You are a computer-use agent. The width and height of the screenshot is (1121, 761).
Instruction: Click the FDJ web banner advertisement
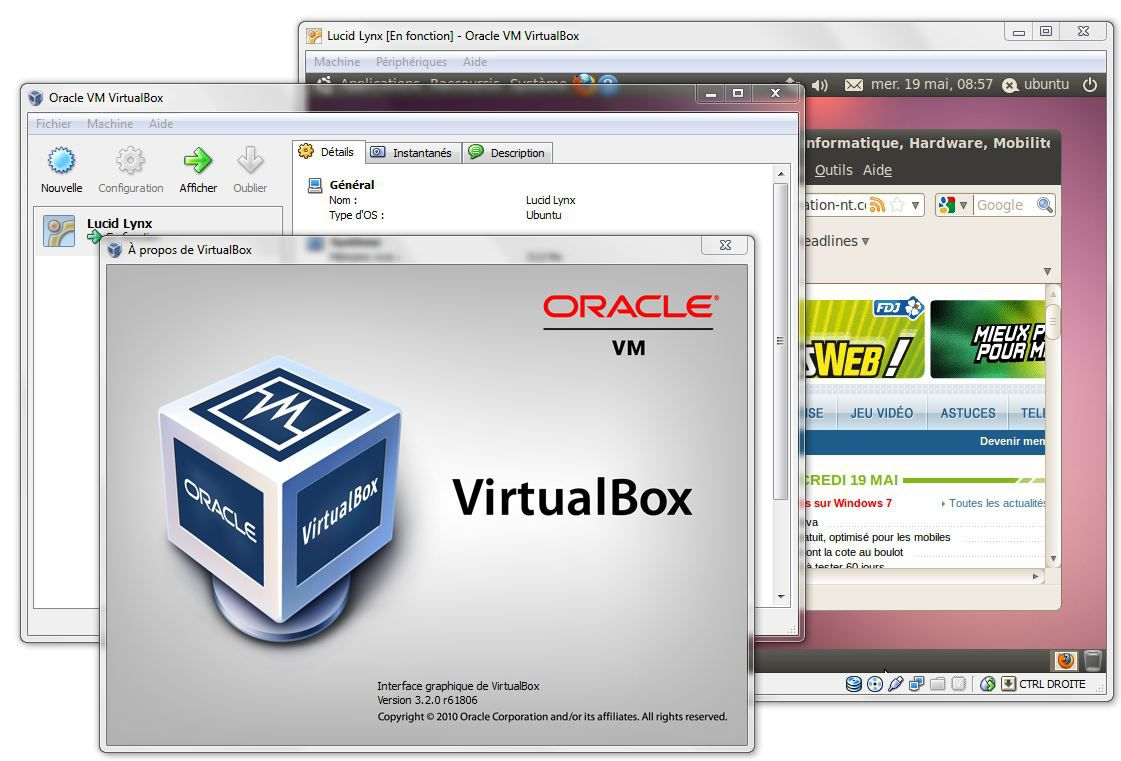coord(864,339)
